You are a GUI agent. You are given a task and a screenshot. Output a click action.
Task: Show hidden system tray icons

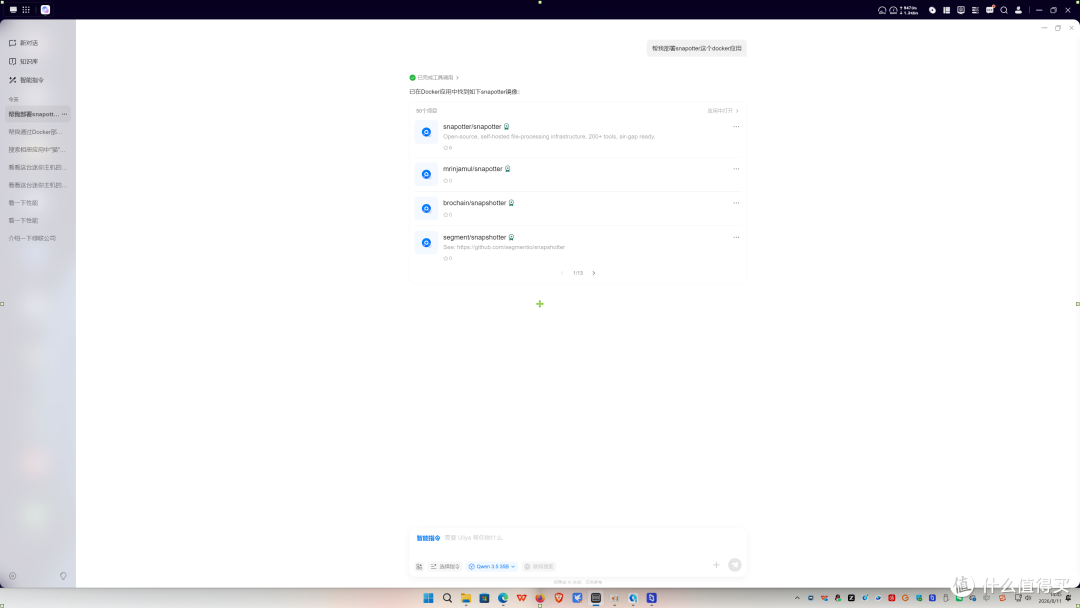(798, 598)
